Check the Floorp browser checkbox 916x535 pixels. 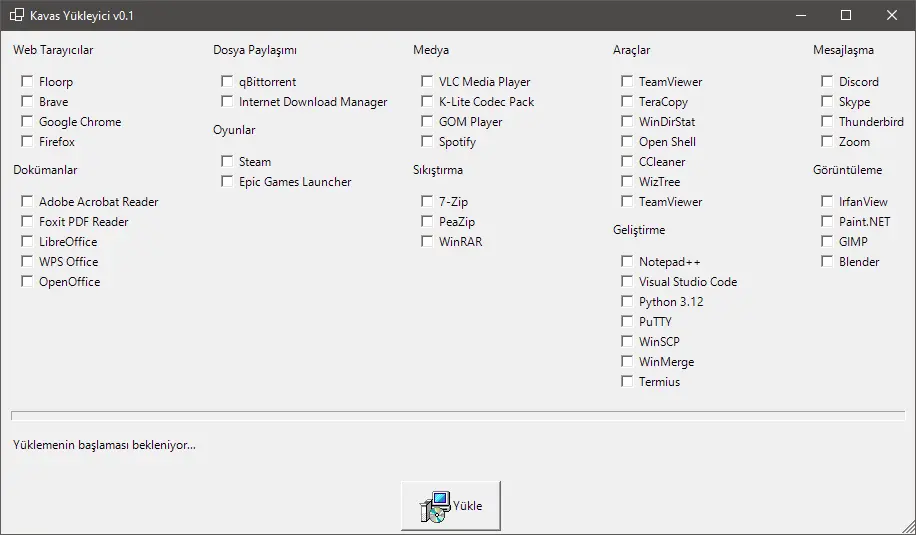[x=27, y=81]
